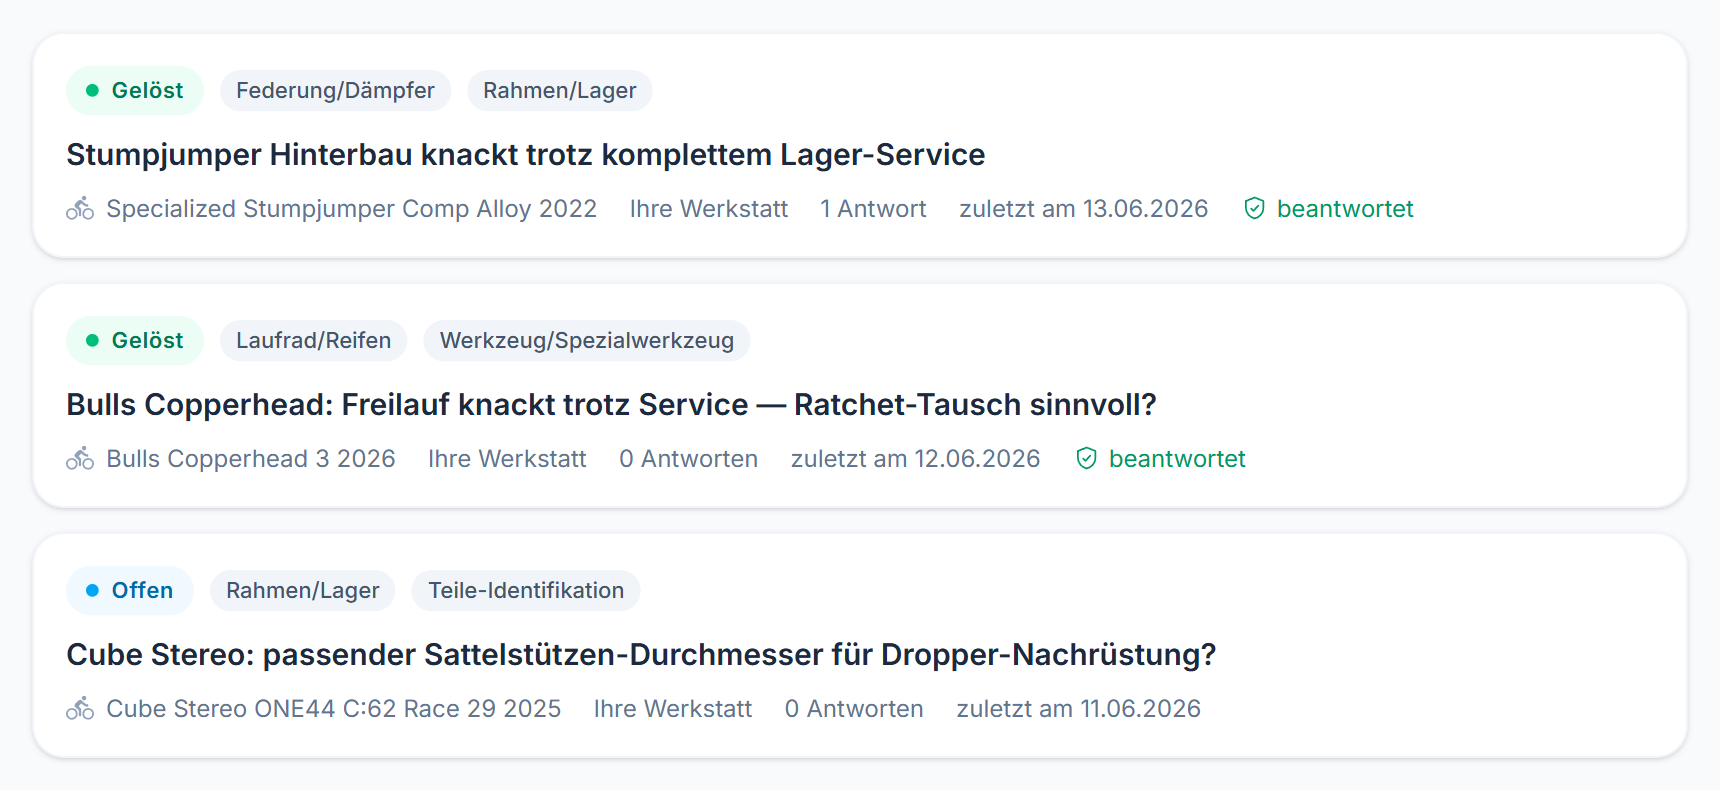Image resolution: width=1720 pixels, height=790 pixels.
Task: Click the Gelöst status badge on the Bulls Copperhead card
Action: [135, 340]
